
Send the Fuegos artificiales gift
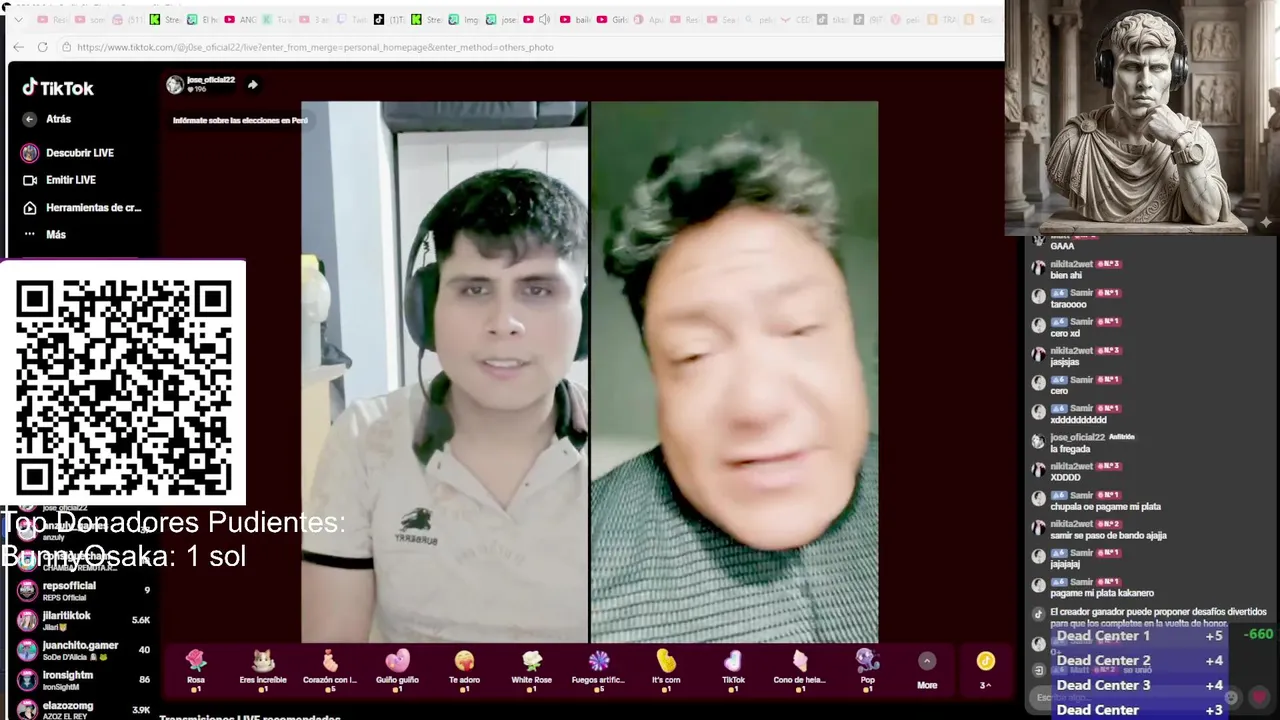598,670
